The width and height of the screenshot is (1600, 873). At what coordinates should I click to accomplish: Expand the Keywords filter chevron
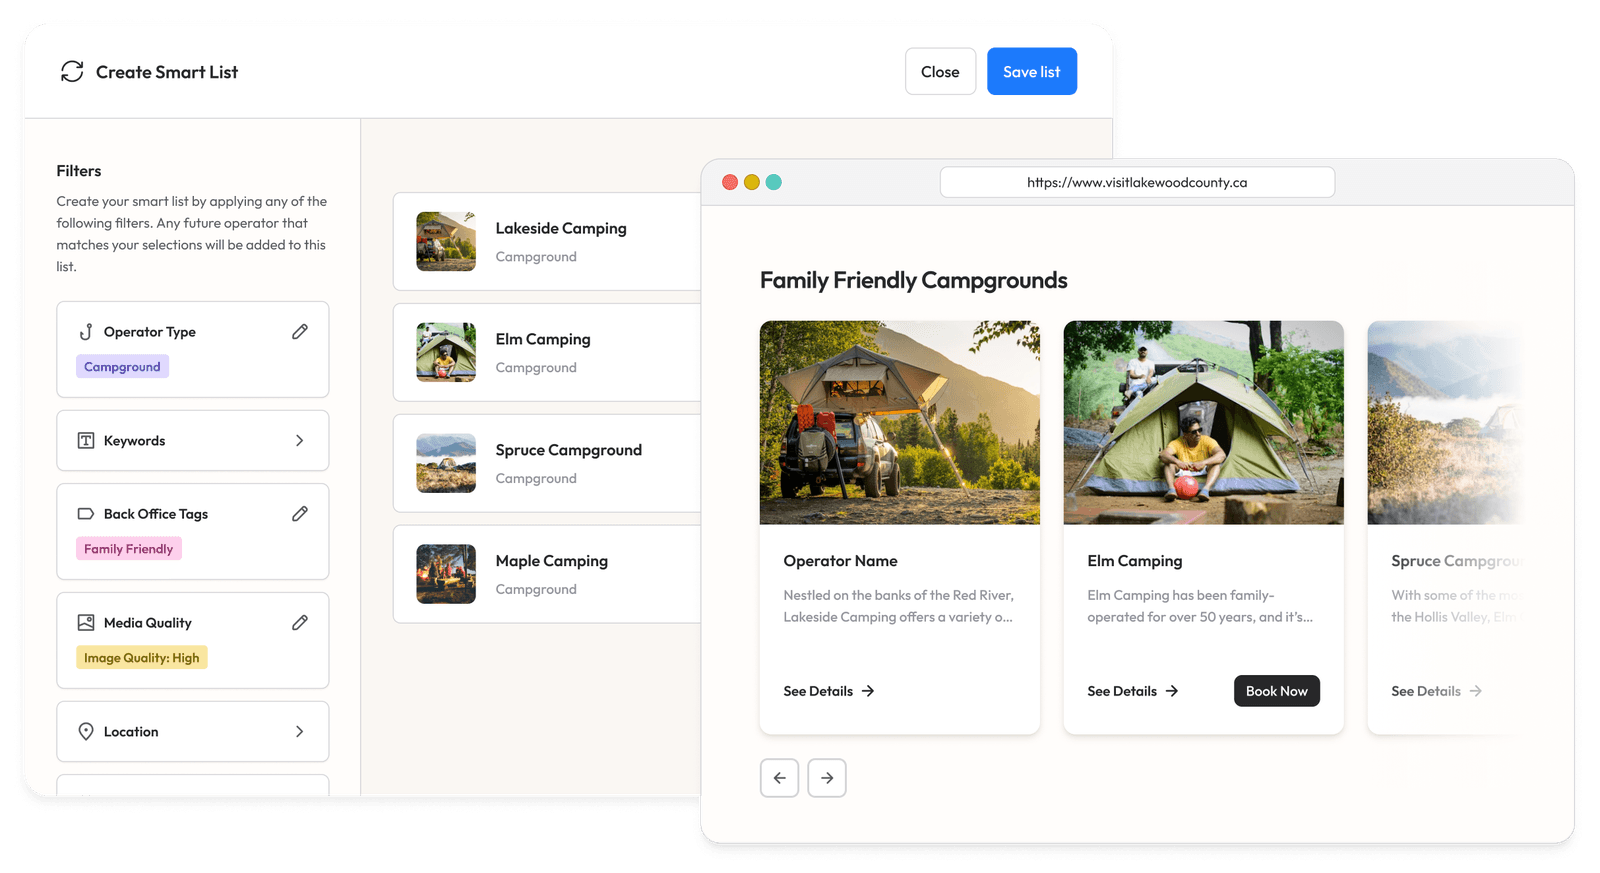point(300,441)
